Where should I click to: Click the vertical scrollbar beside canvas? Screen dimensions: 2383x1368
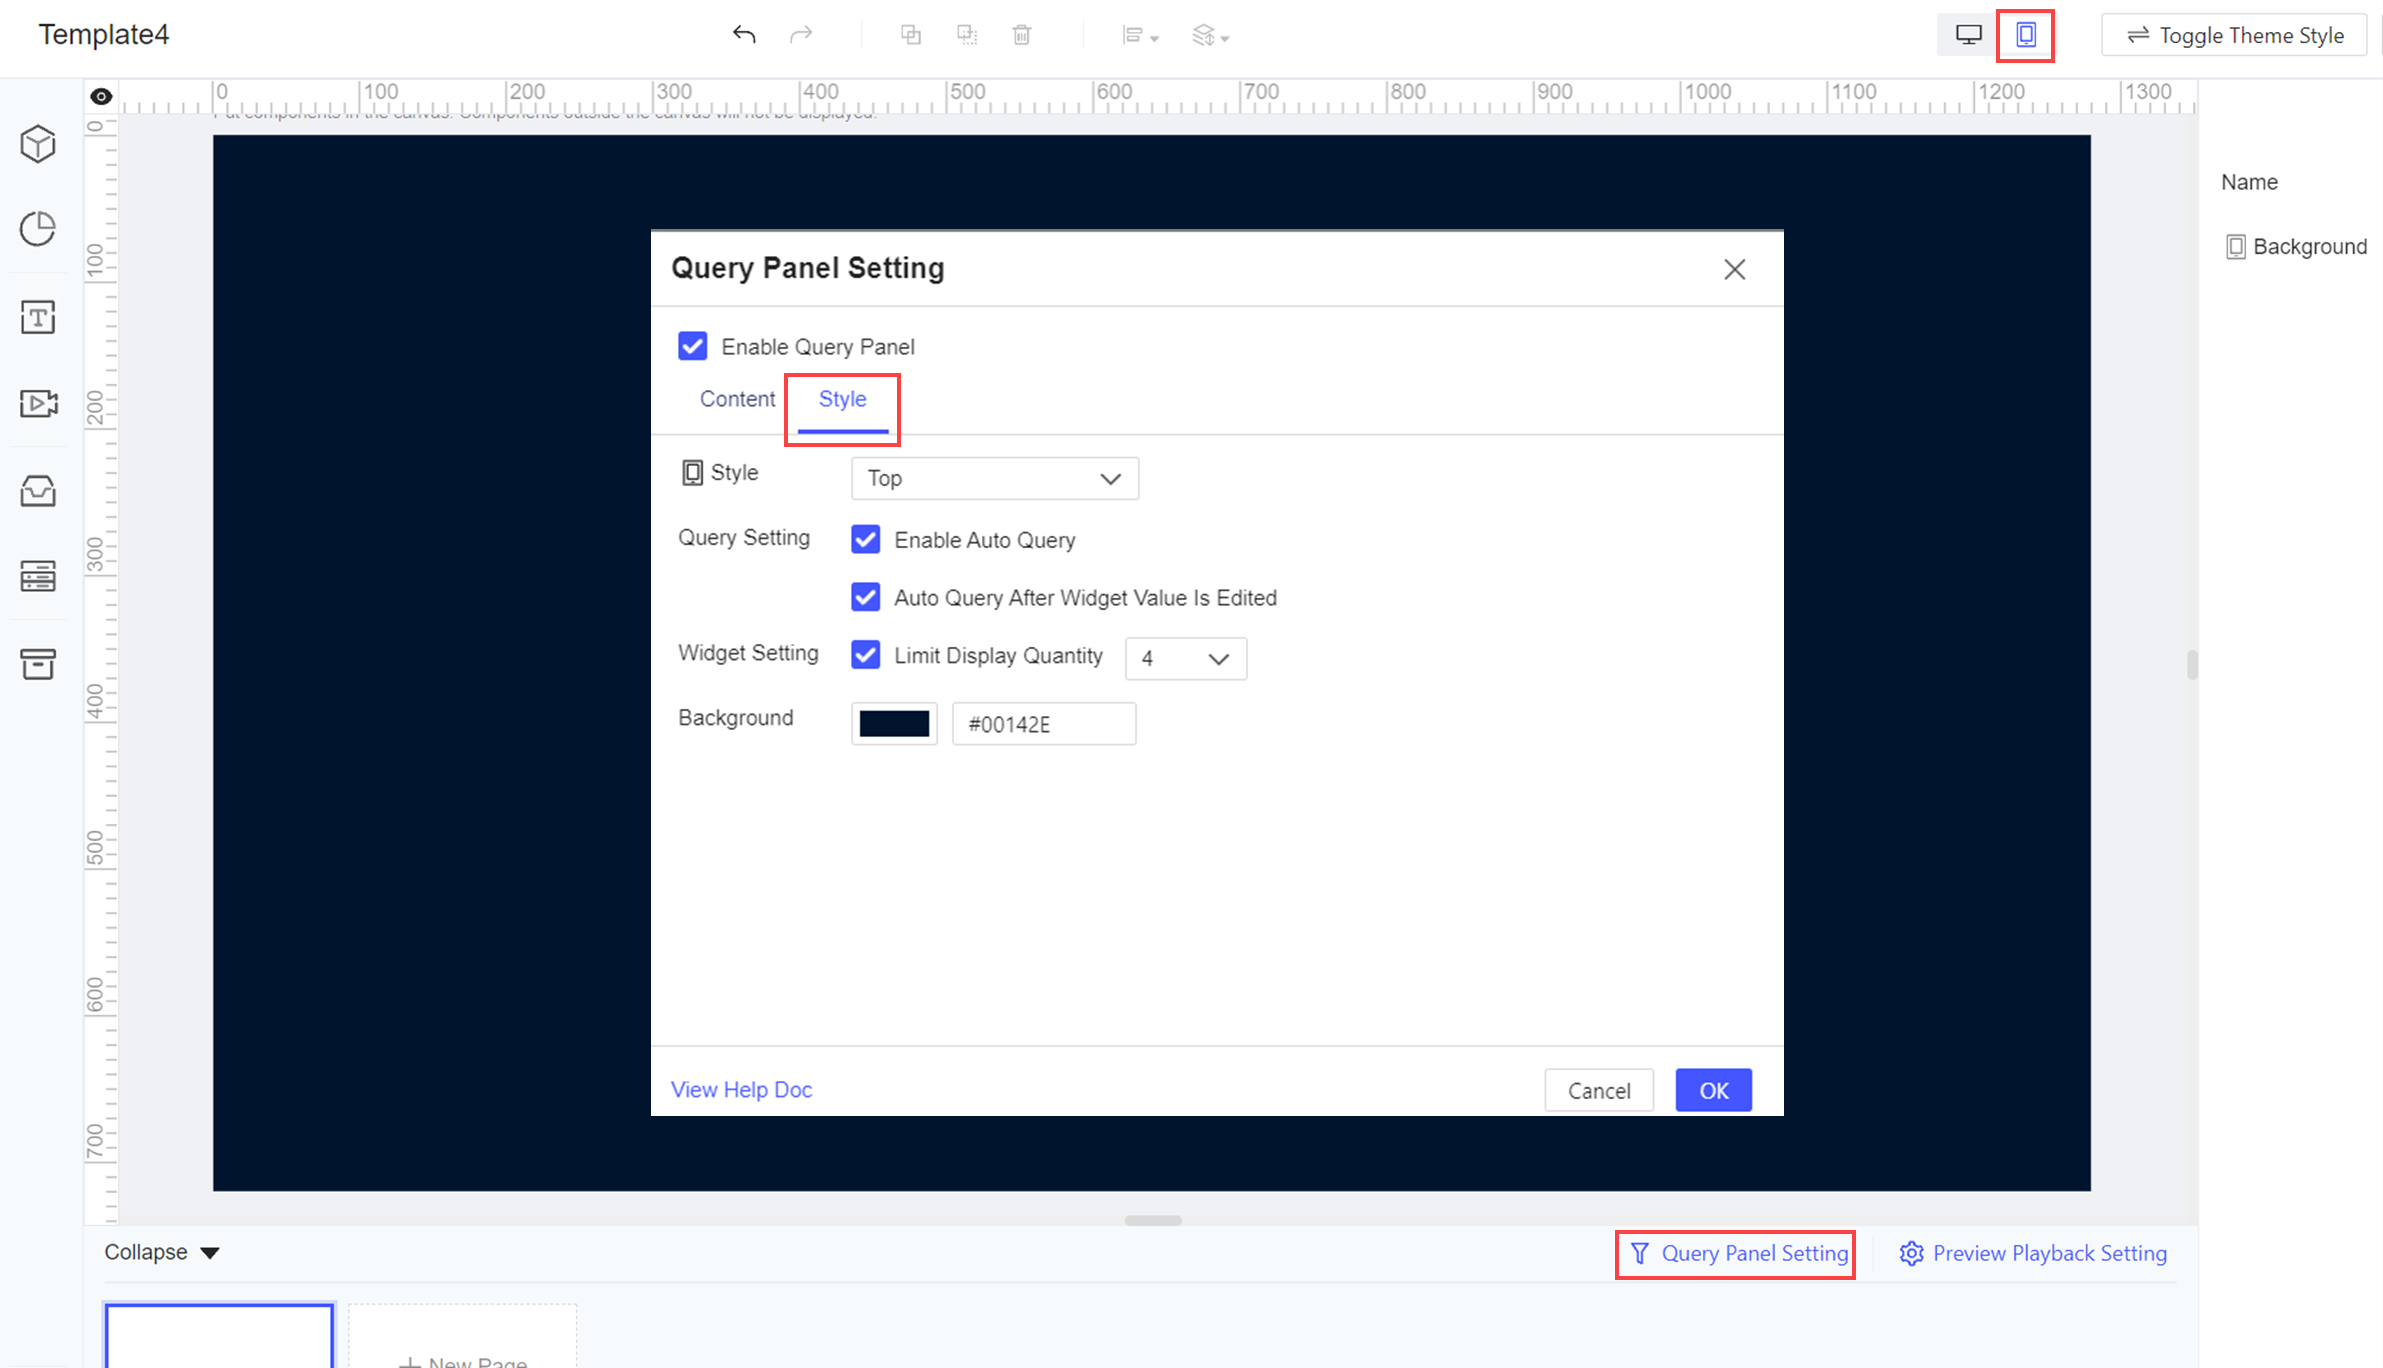[2191, 664]
